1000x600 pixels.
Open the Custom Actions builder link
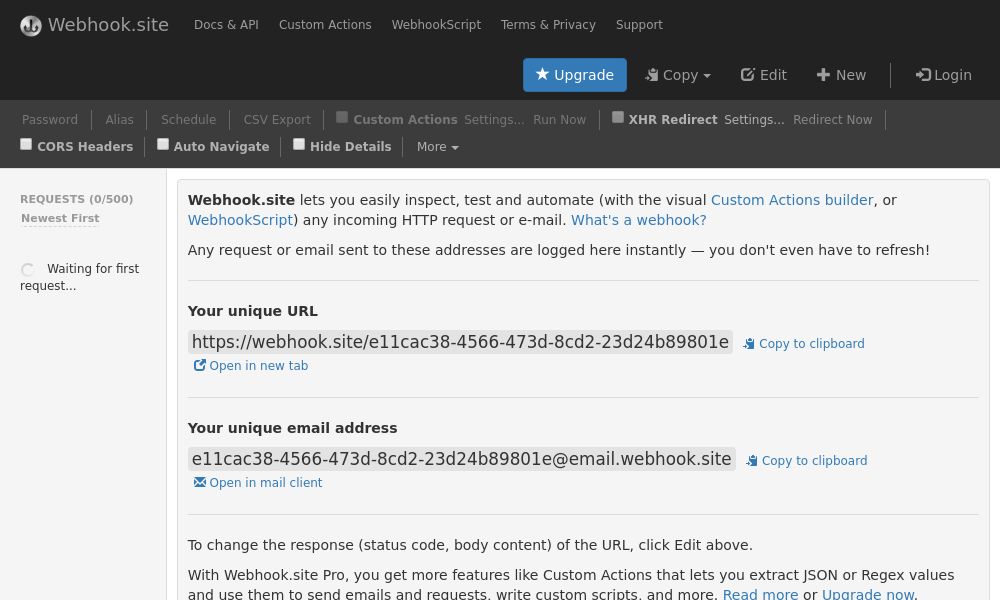[x=791, y=200]
